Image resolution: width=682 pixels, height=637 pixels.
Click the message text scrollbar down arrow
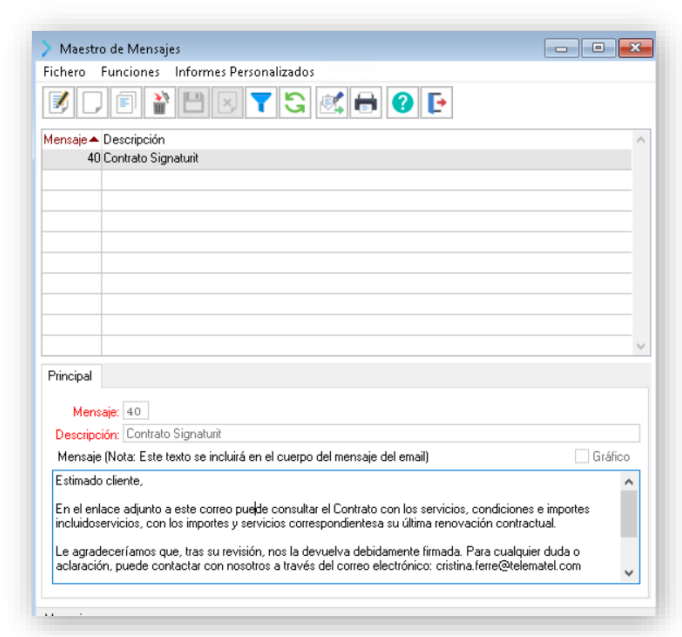(x=629, y=573)
